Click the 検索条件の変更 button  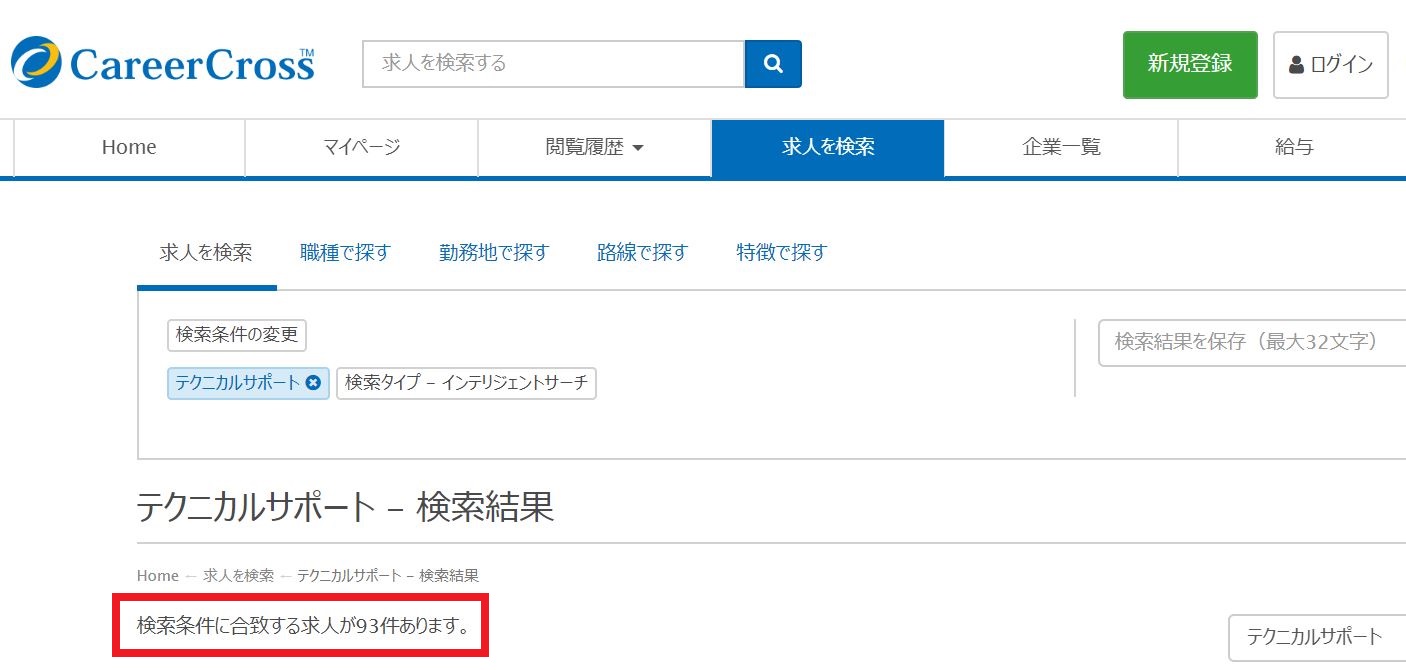237,335
